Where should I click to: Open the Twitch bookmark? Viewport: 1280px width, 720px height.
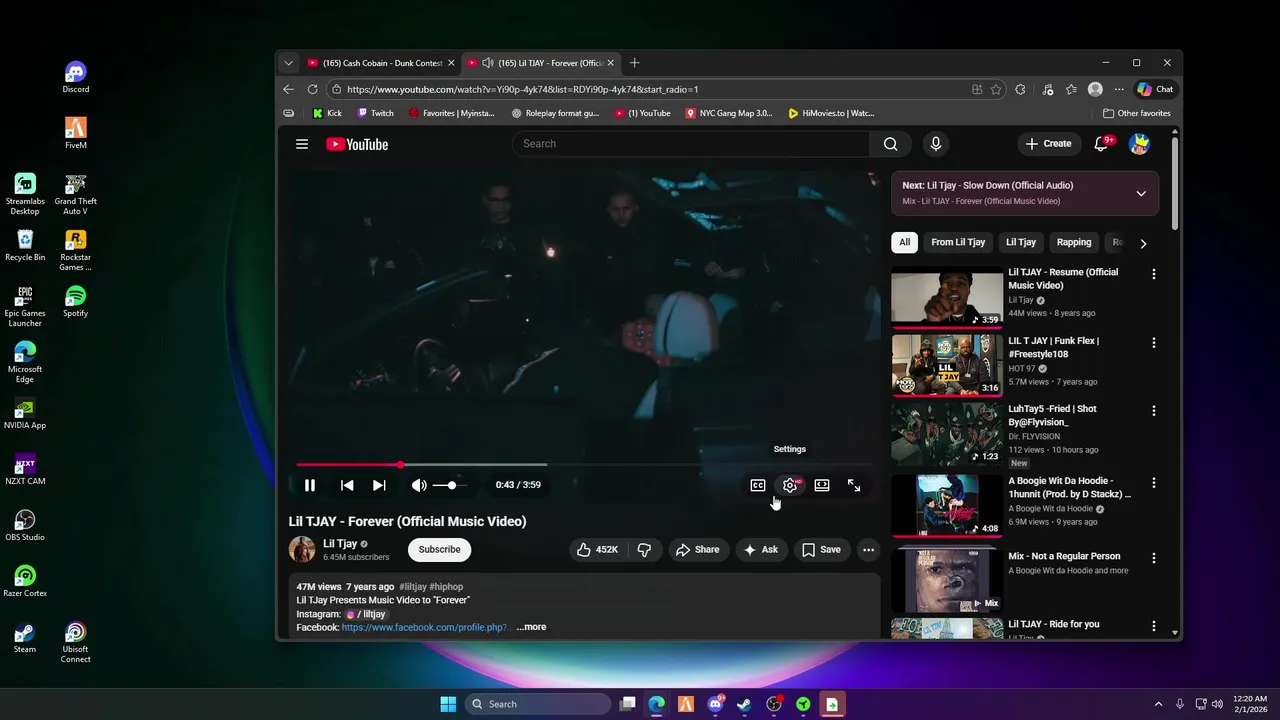coord(375,113)
